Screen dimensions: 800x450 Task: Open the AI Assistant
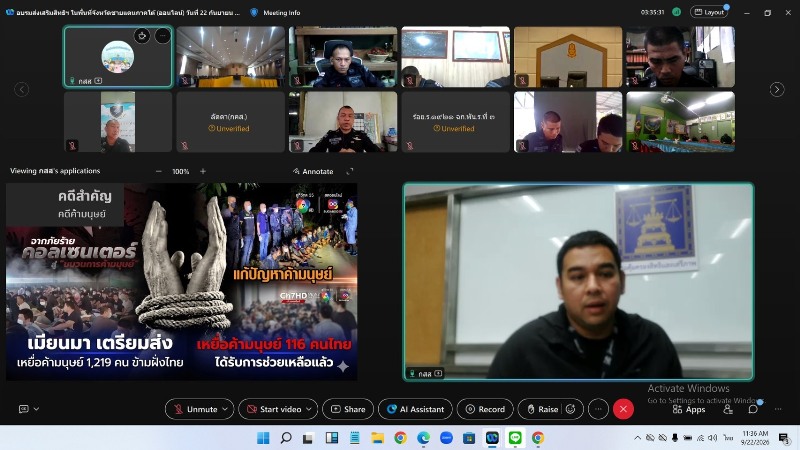pos(415,409)
